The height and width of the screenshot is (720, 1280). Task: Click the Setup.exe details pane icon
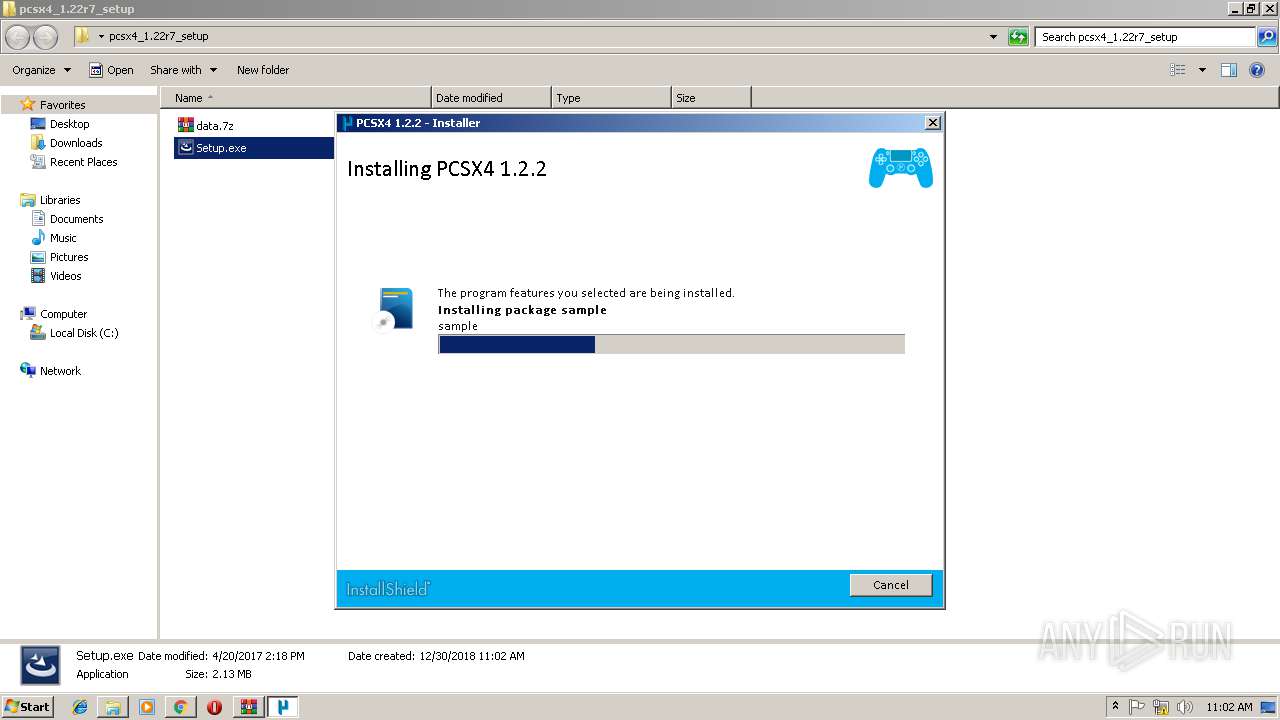tap(39, 666)
